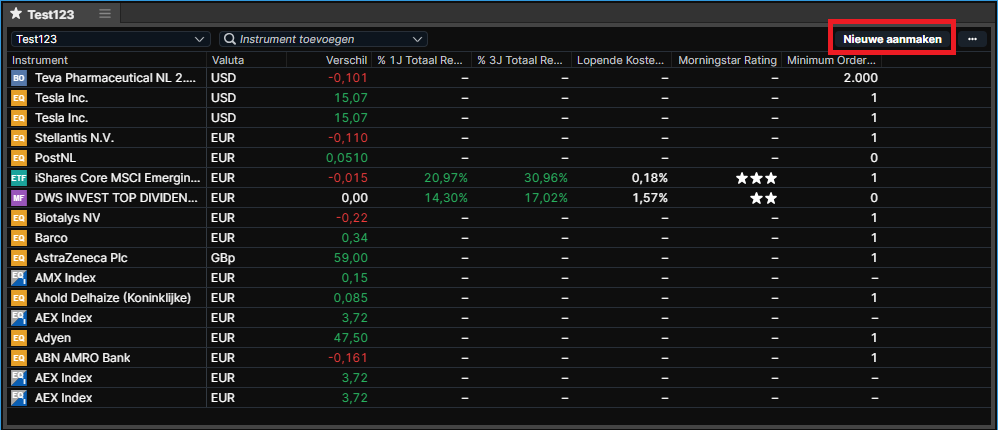Screen dimensions: 998x430
Task: Sort by the % 3J Totaal Re... column header
Action: [520, 60]
